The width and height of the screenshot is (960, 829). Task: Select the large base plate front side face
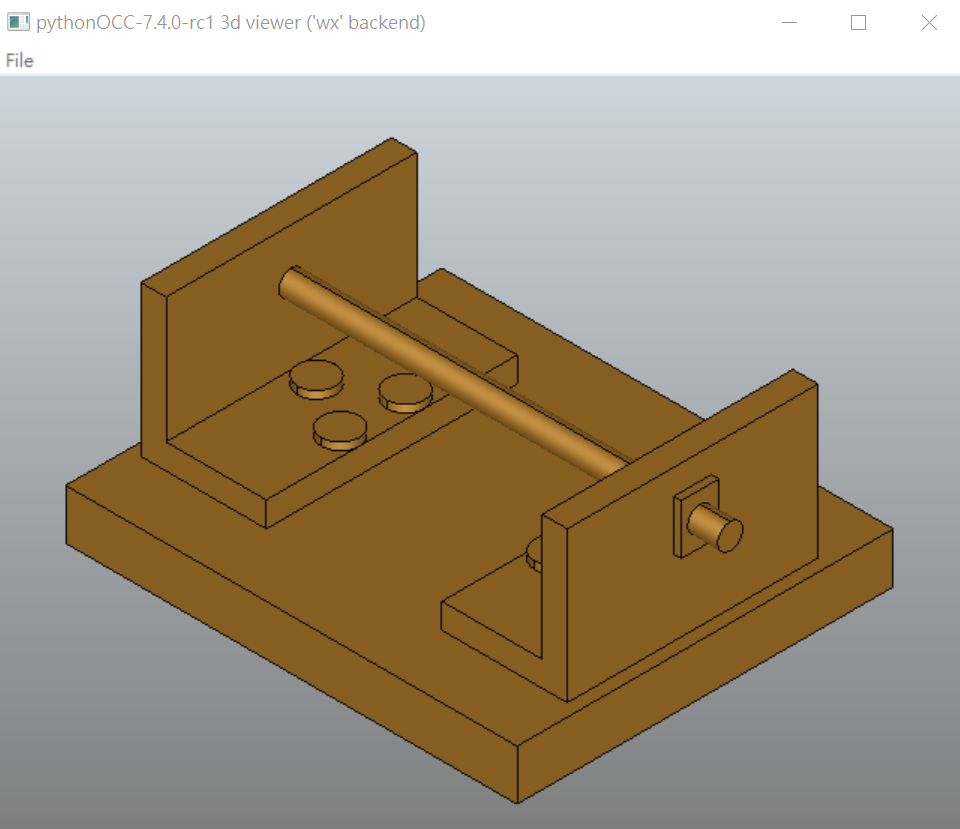(291, 643)
